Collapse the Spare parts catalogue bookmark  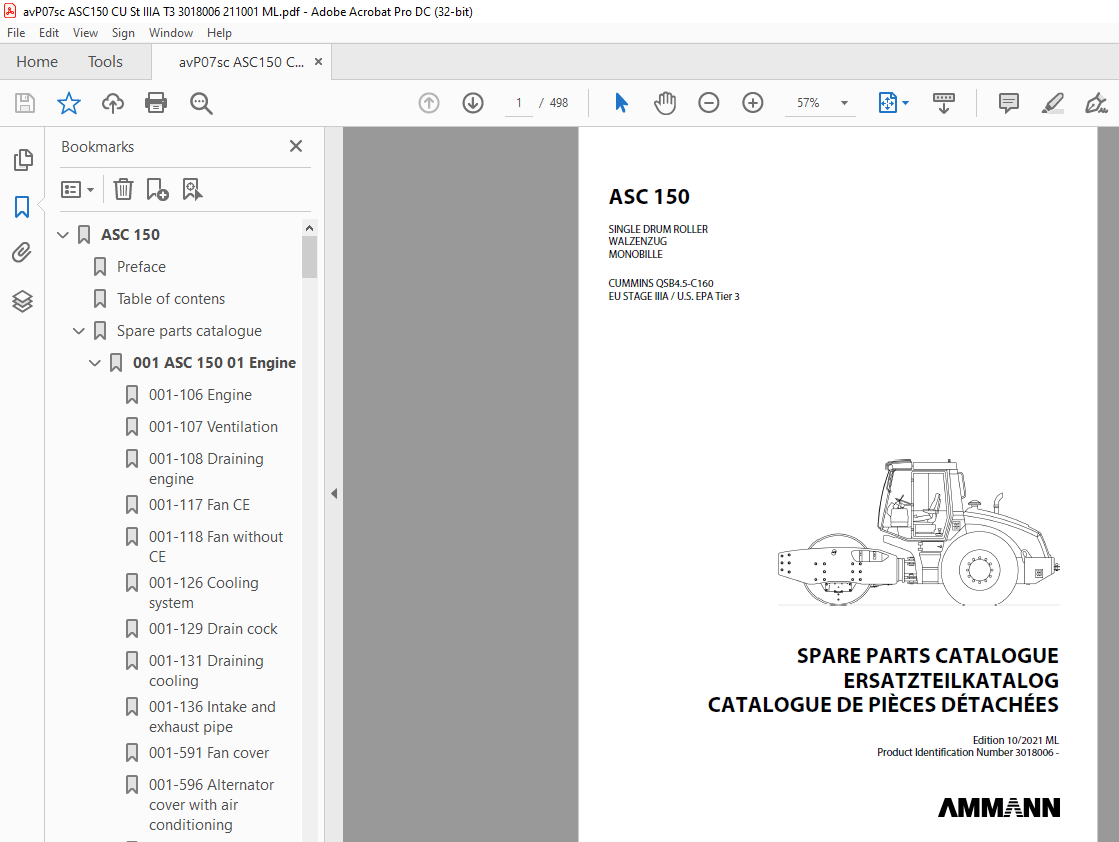[x=78, y=330]
